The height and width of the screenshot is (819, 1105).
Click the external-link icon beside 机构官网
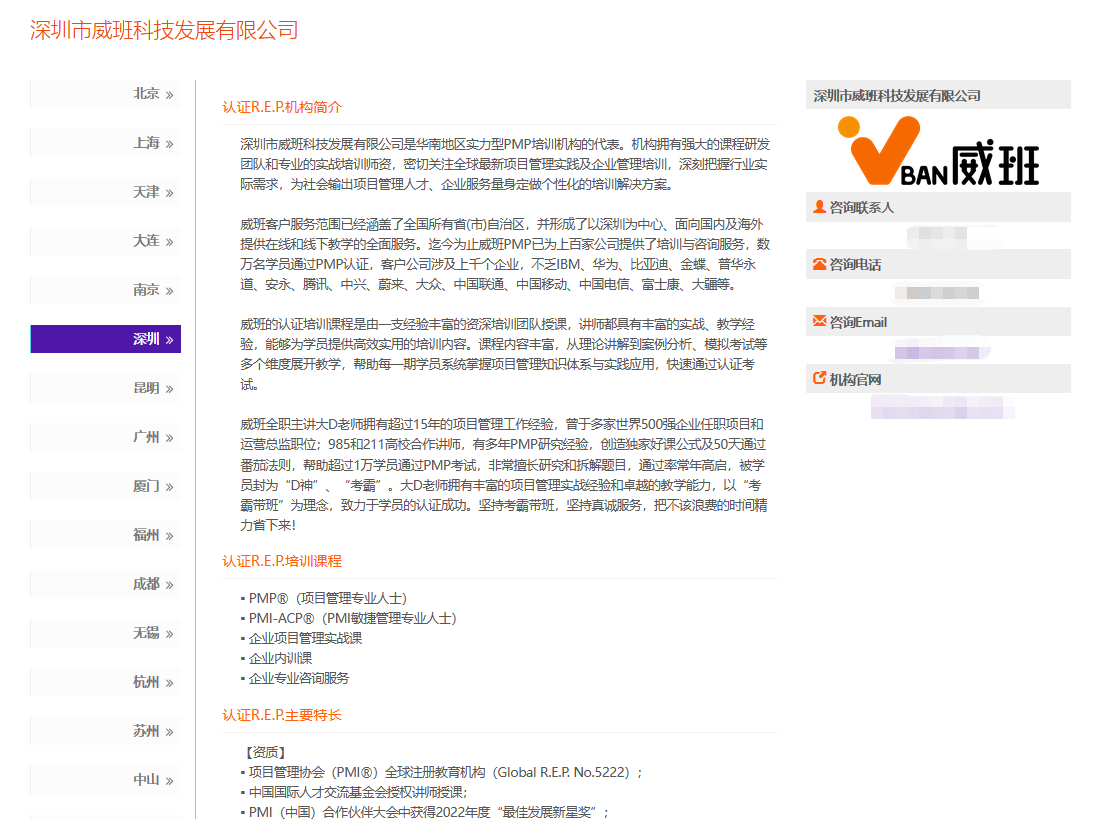819,378
